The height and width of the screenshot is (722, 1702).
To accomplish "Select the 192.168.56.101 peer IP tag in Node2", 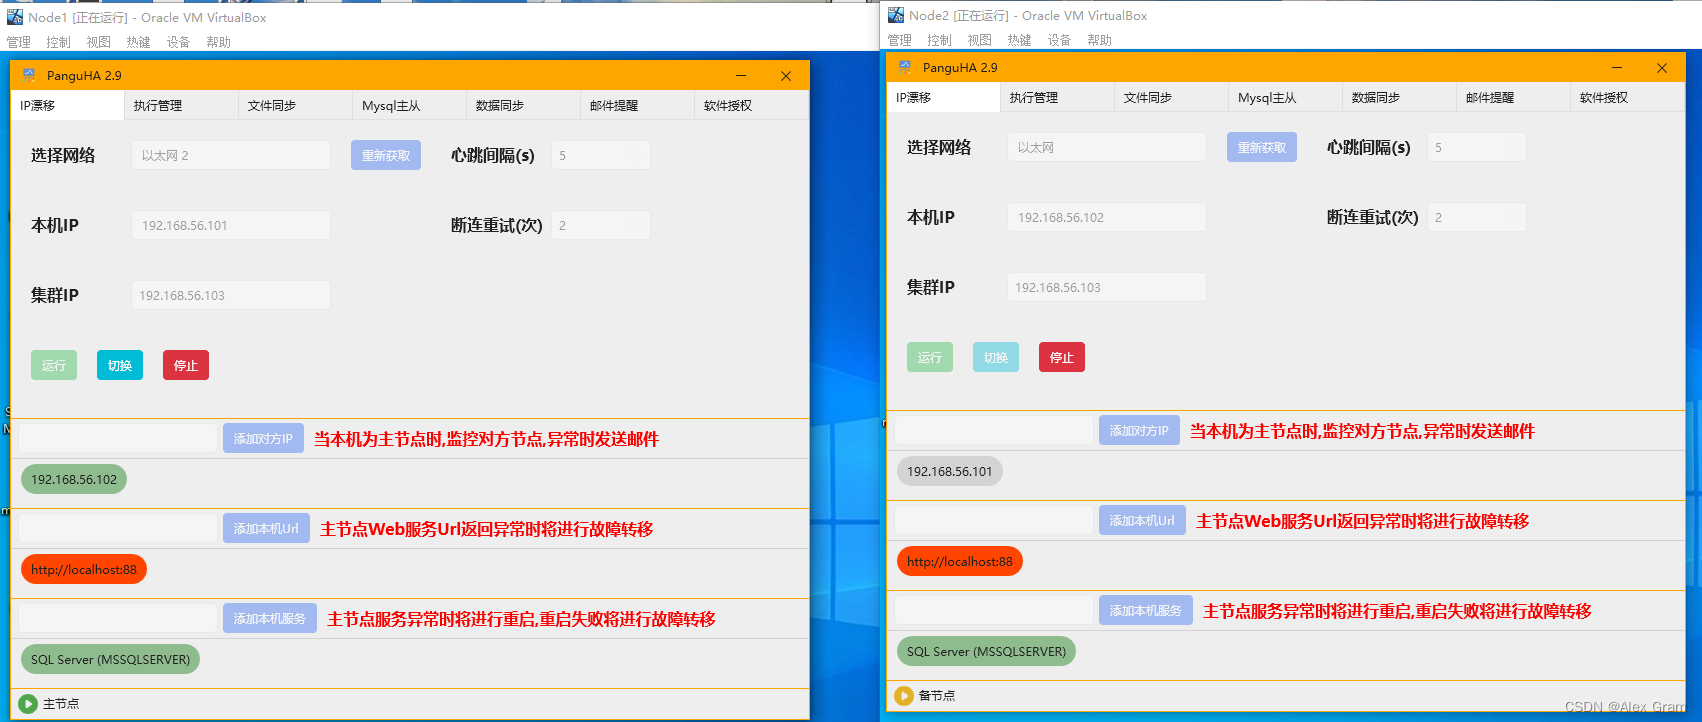I will coord(950,471).
